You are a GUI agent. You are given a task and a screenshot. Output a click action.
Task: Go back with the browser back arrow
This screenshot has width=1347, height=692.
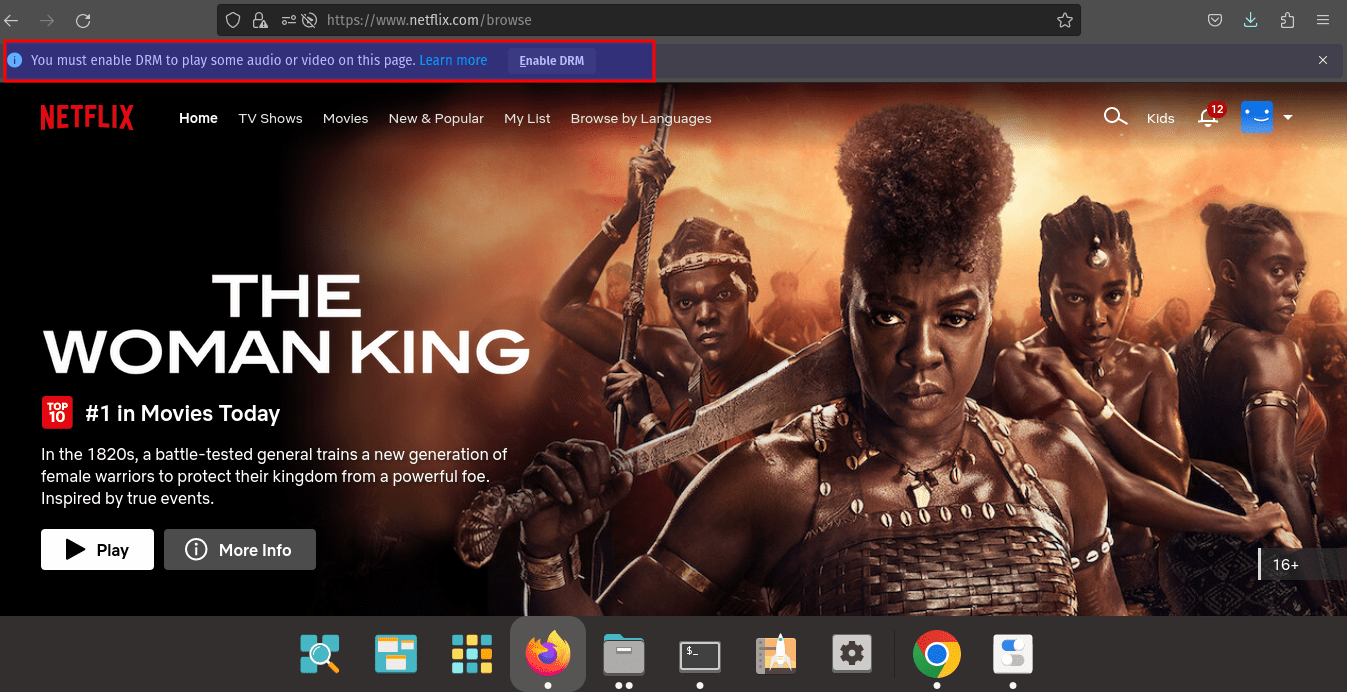pos(11,20)
